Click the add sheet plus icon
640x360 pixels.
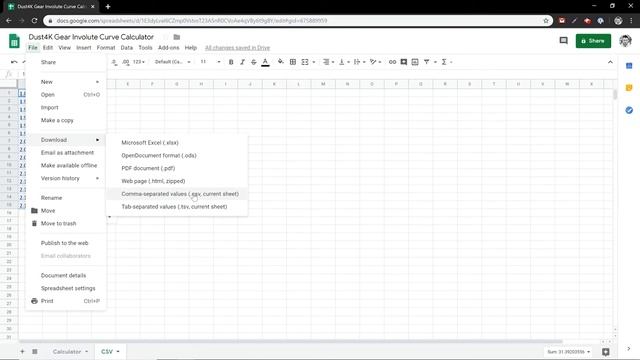[x=22, y=351]
